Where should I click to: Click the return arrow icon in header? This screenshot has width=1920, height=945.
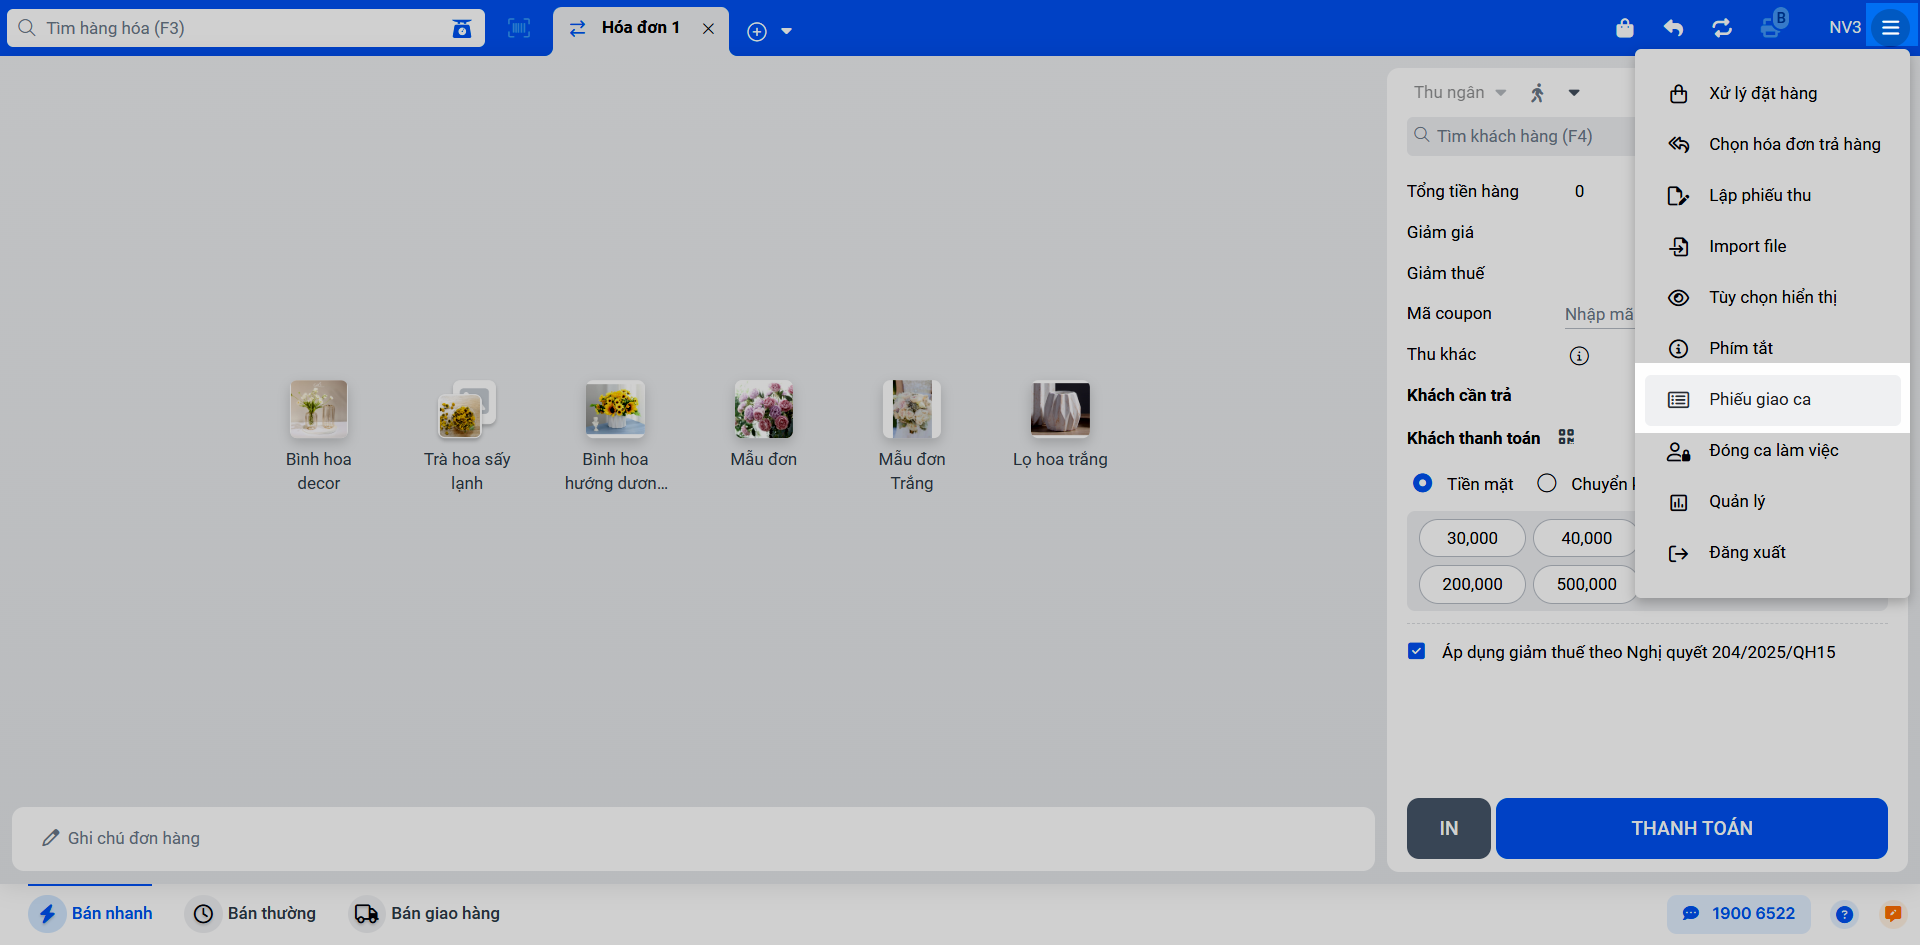point(1673,28)
